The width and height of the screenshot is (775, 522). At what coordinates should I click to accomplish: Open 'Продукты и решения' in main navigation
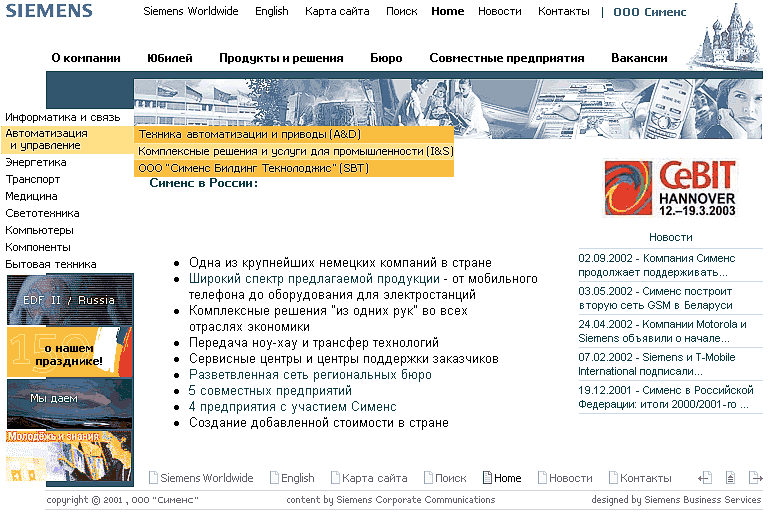pyautogui.click(x=281, y=58)
